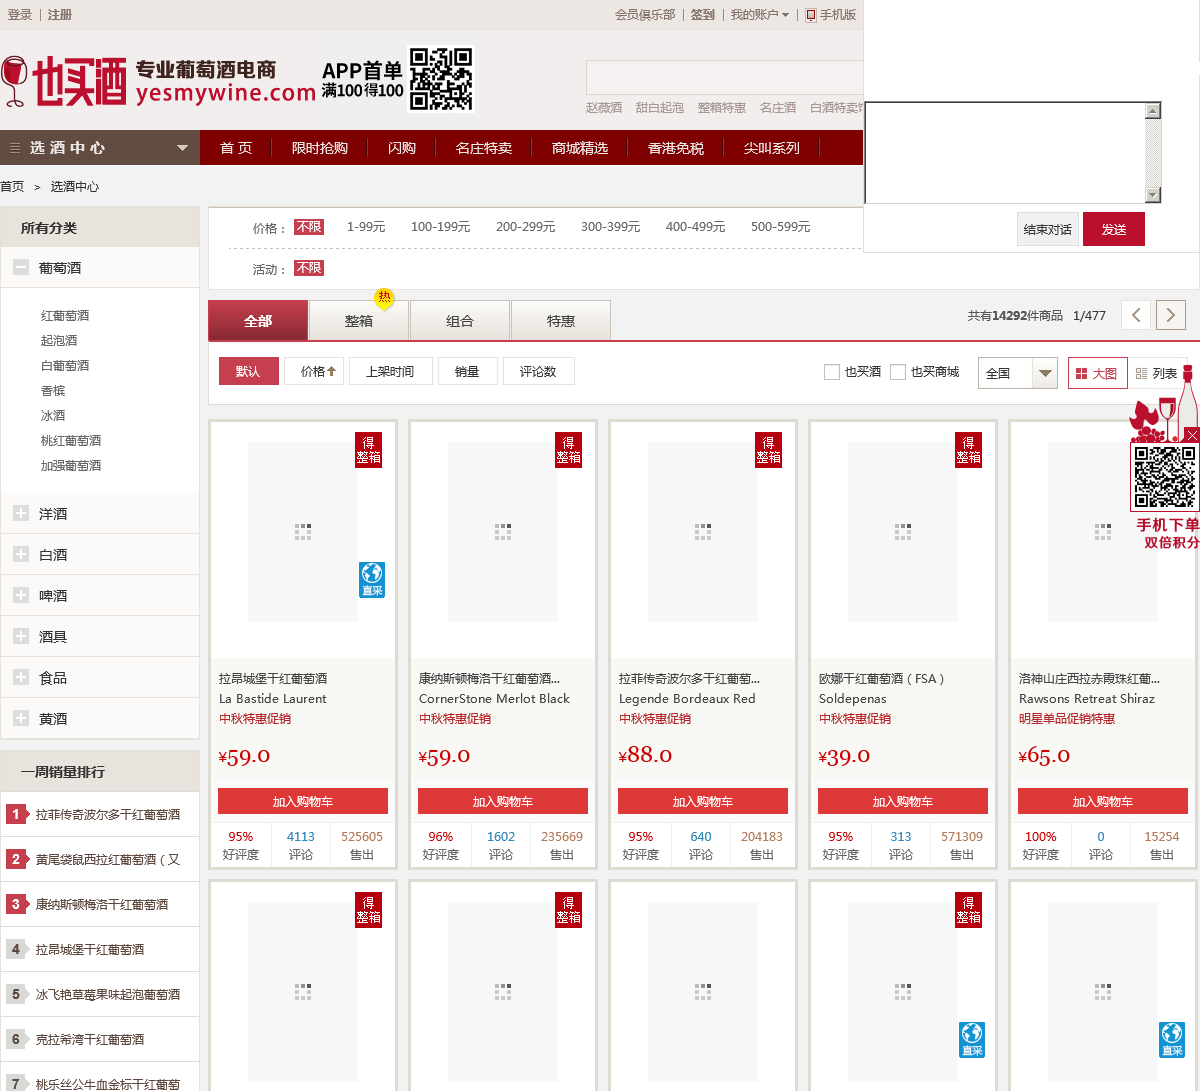Switch to the 组合 tab
The width and height of the screenshot is (1200, 1091).
(x=460, y=321)
